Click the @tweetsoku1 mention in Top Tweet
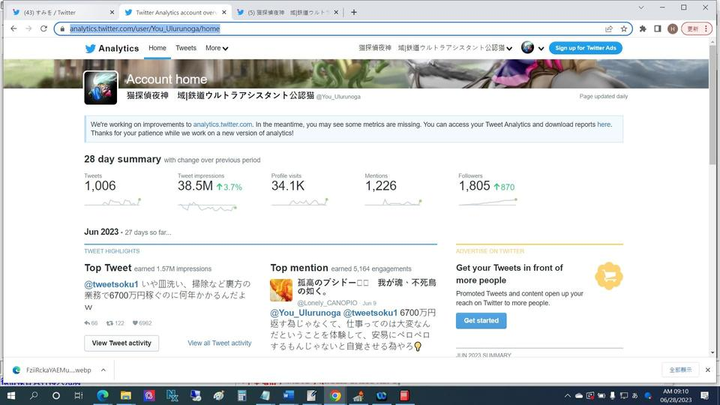Screen dimensions: 720x405 point(111,284)
